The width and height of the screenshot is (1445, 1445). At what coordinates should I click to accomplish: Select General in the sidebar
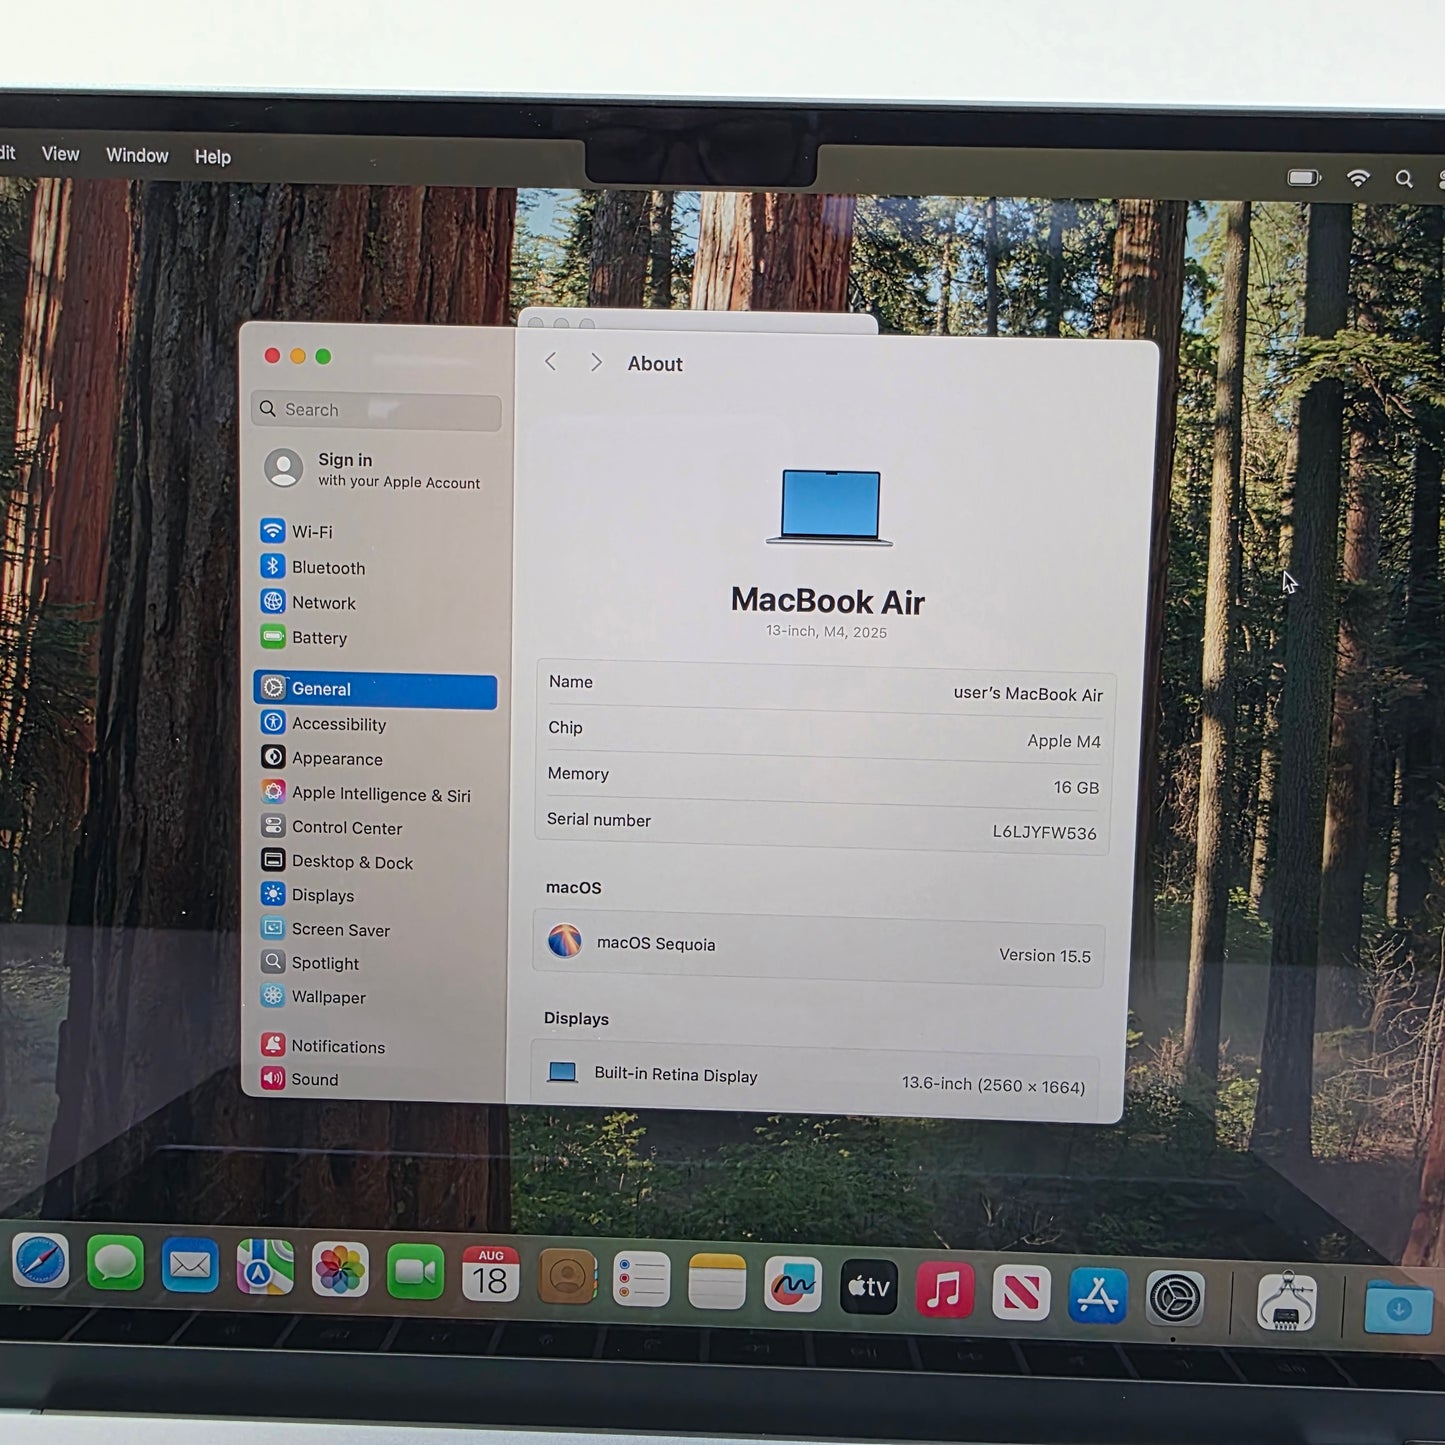[x=375, y=689]
